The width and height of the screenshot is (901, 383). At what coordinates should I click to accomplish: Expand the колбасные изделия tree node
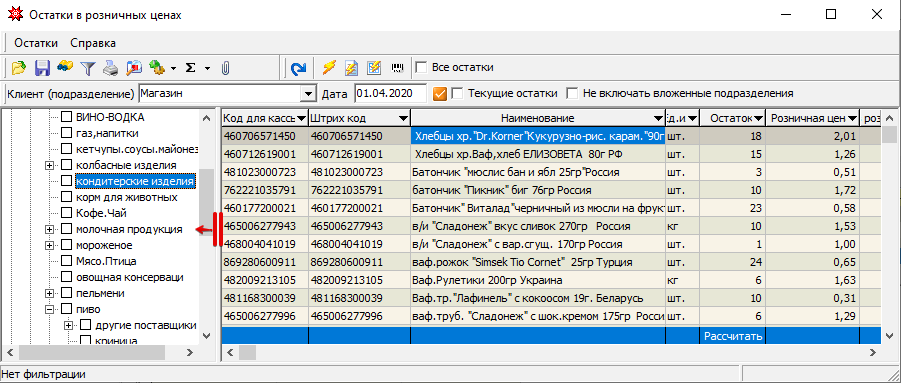pos(49,165)
